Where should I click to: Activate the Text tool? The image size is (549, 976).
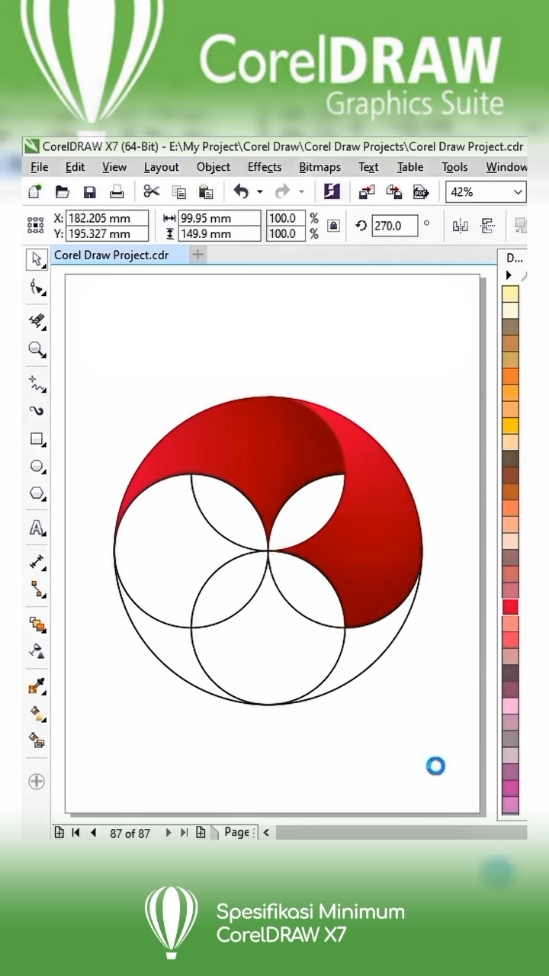pyautogui.click(x=37, y=528)
